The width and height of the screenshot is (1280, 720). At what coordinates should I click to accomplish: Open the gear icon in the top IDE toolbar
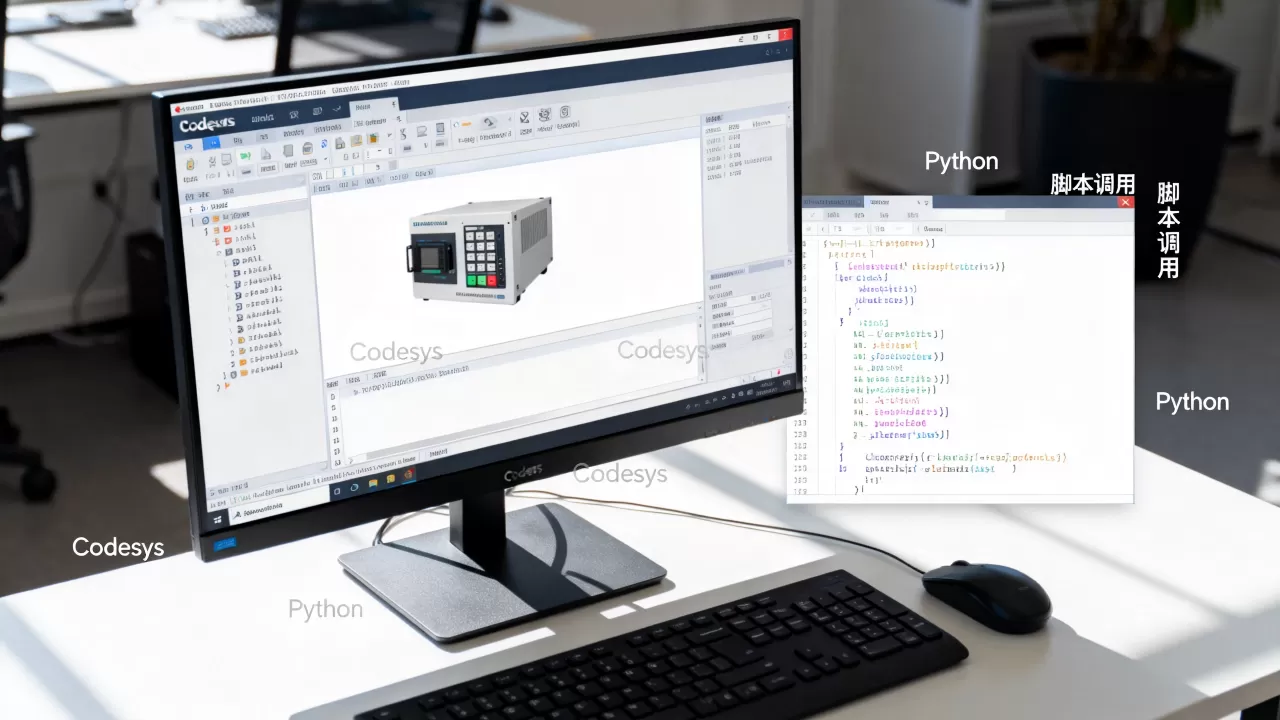[x=544, y=114]
